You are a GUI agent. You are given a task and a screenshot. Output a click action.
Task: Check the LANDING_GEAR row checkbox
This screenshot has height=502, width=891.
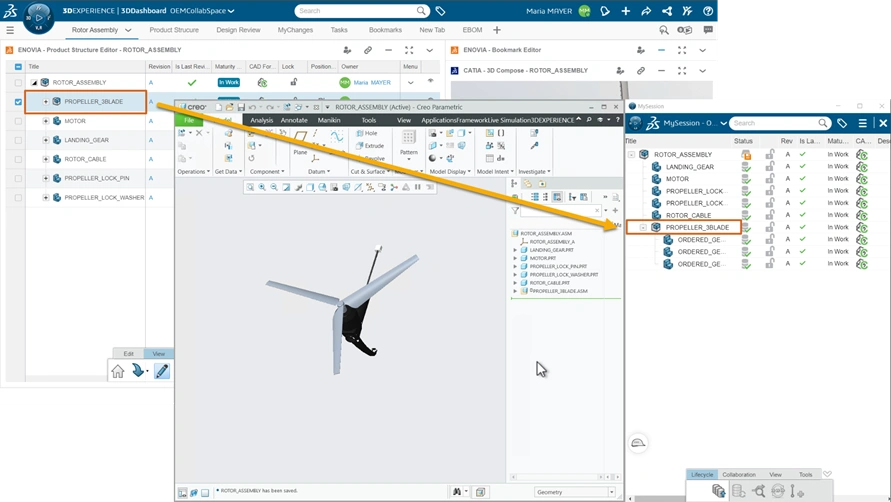[x=18, y=140]
